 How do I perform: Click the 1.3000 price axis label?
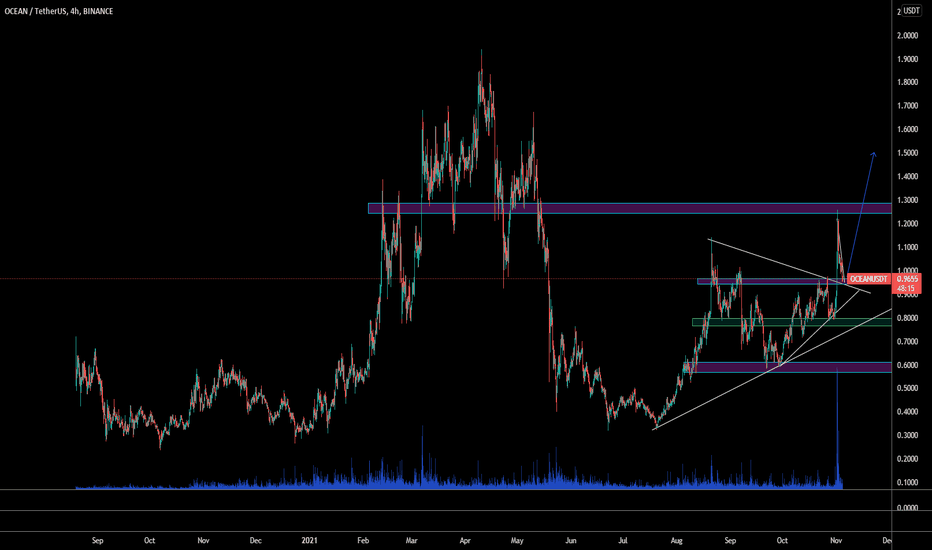click(907, 200)
